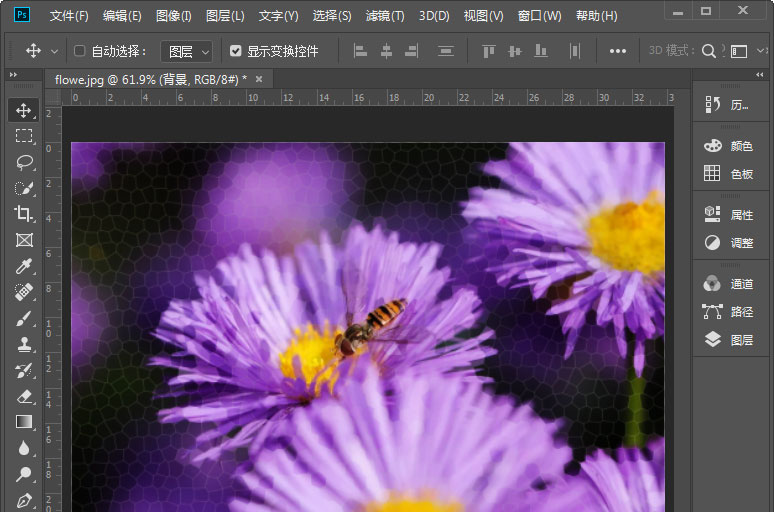This screenshot has width=774, height=512.
Task: Open the 3D(D) menu
Action: [x=434, y=16]
